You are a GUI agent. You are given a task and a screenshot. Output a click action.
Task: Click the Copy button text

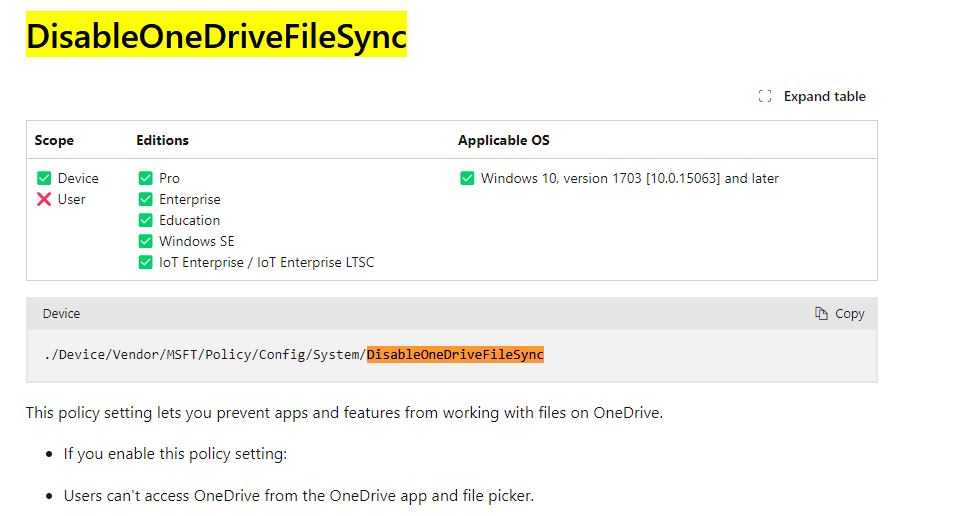point(850,314)
